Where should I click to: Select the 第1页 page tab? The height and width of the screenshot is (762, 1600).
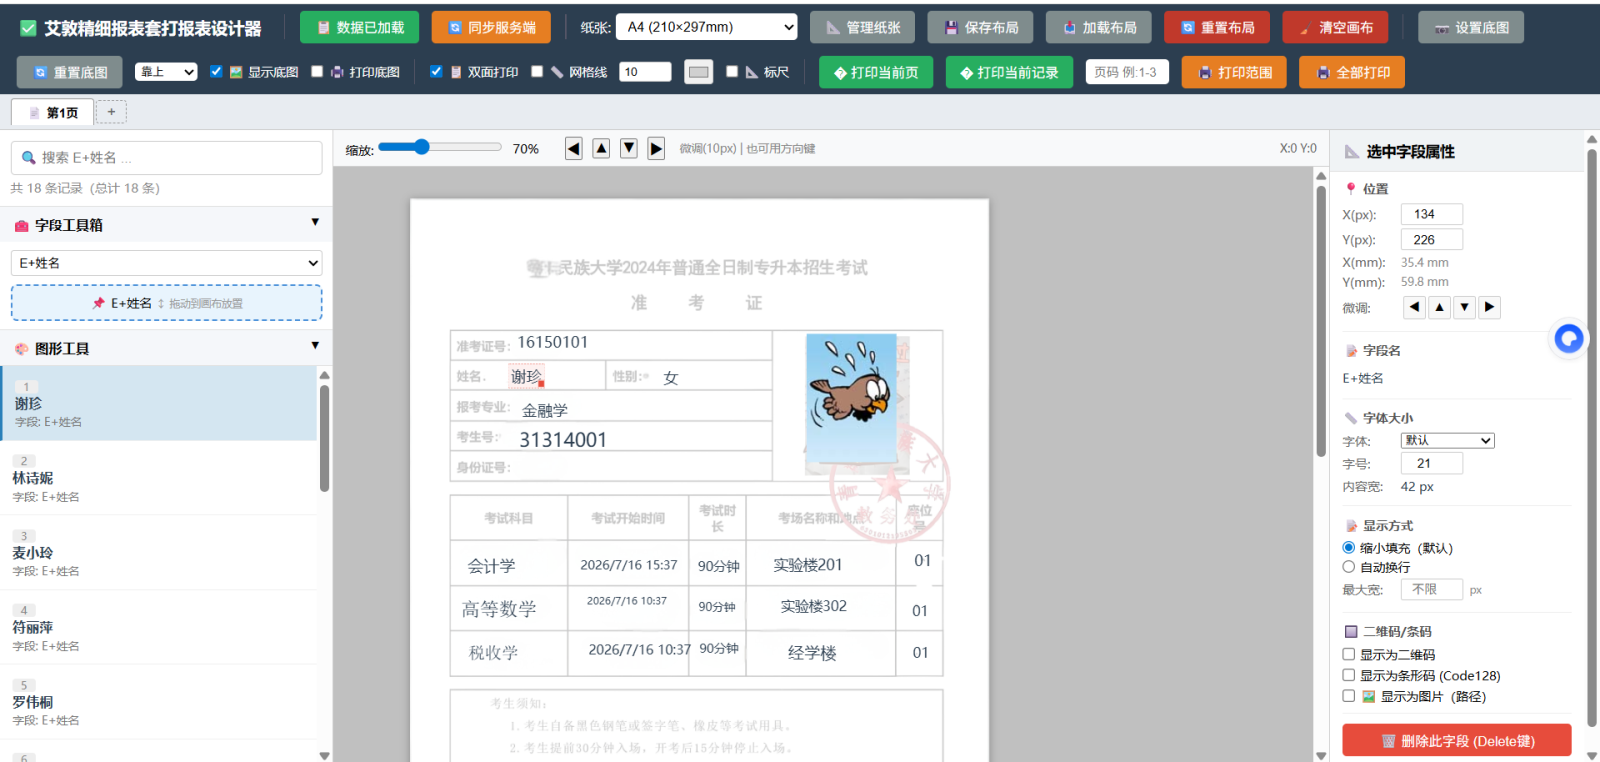[53, 113]
